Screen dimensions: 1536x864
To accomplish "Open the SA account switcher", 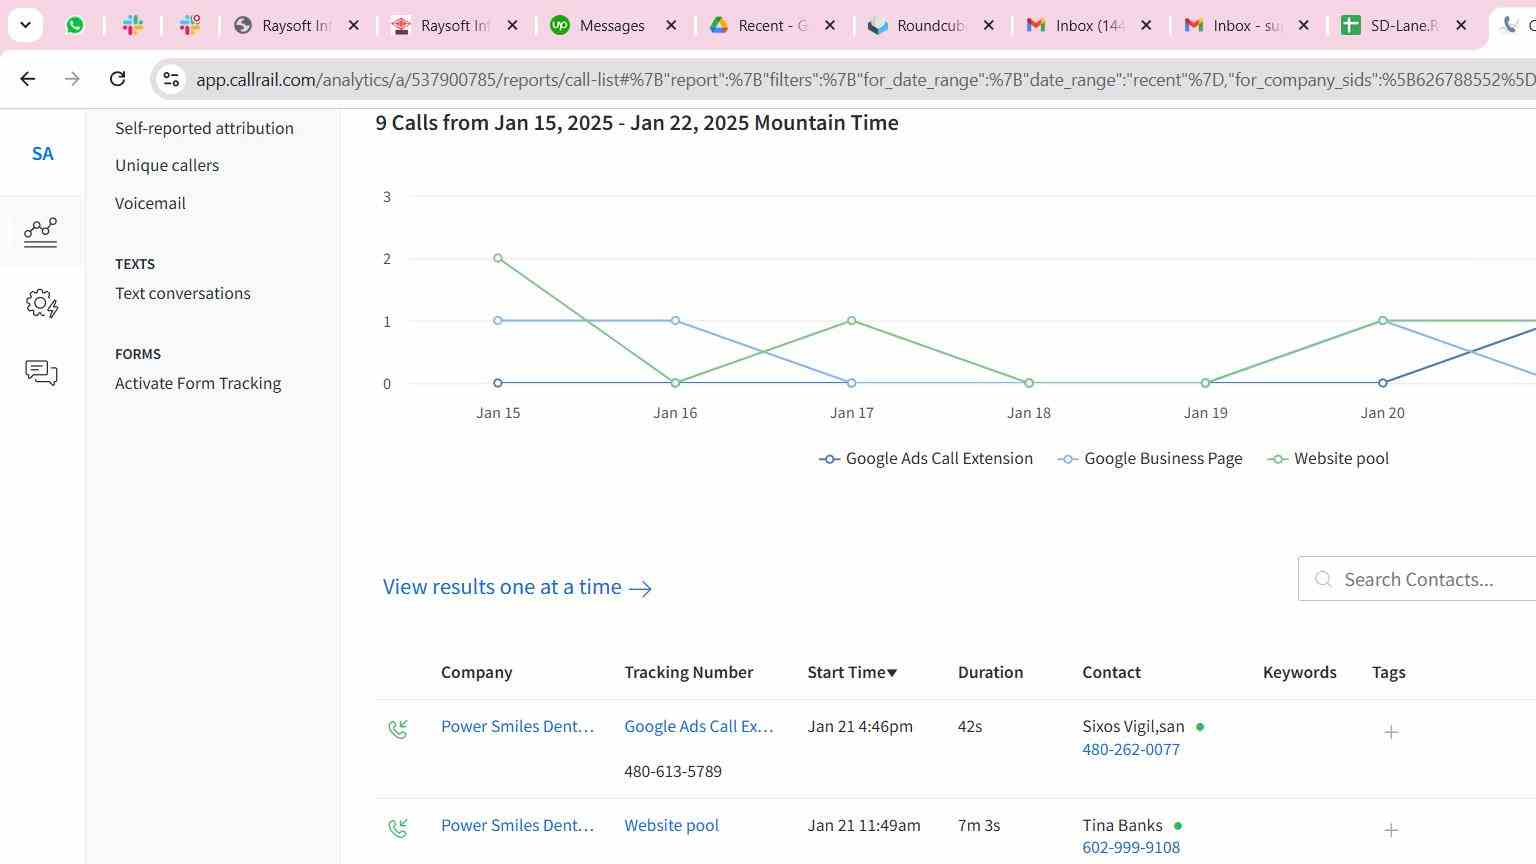I will tap(42, 154).
